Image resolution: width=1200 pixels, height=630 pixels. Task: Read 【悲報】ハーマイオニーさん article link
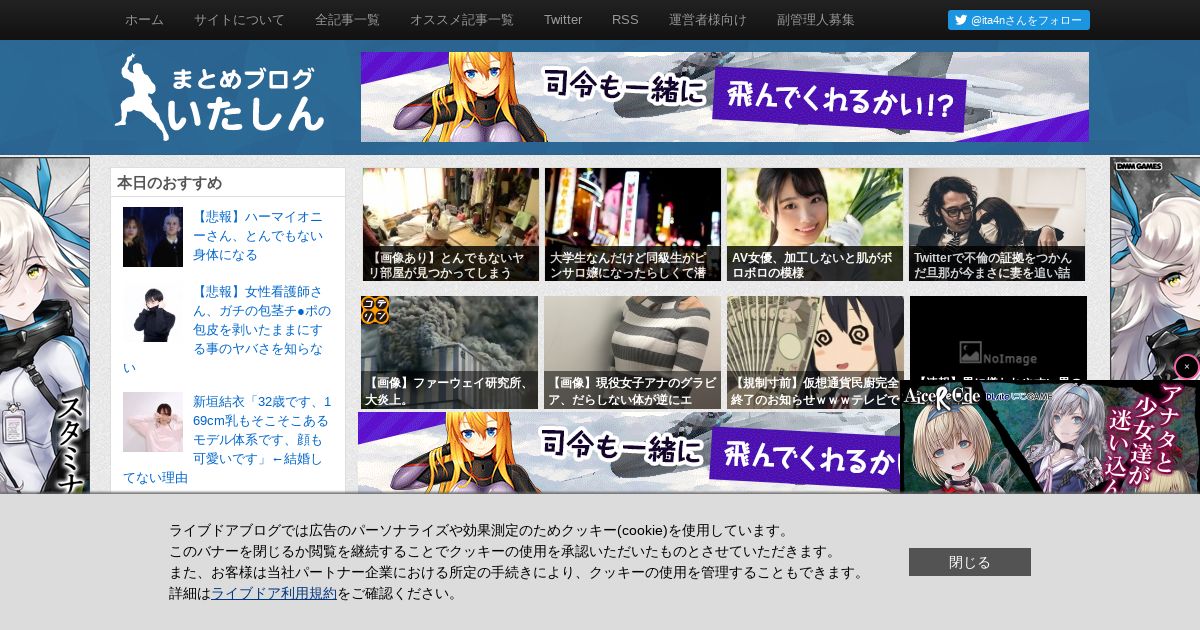click(258, 235)
